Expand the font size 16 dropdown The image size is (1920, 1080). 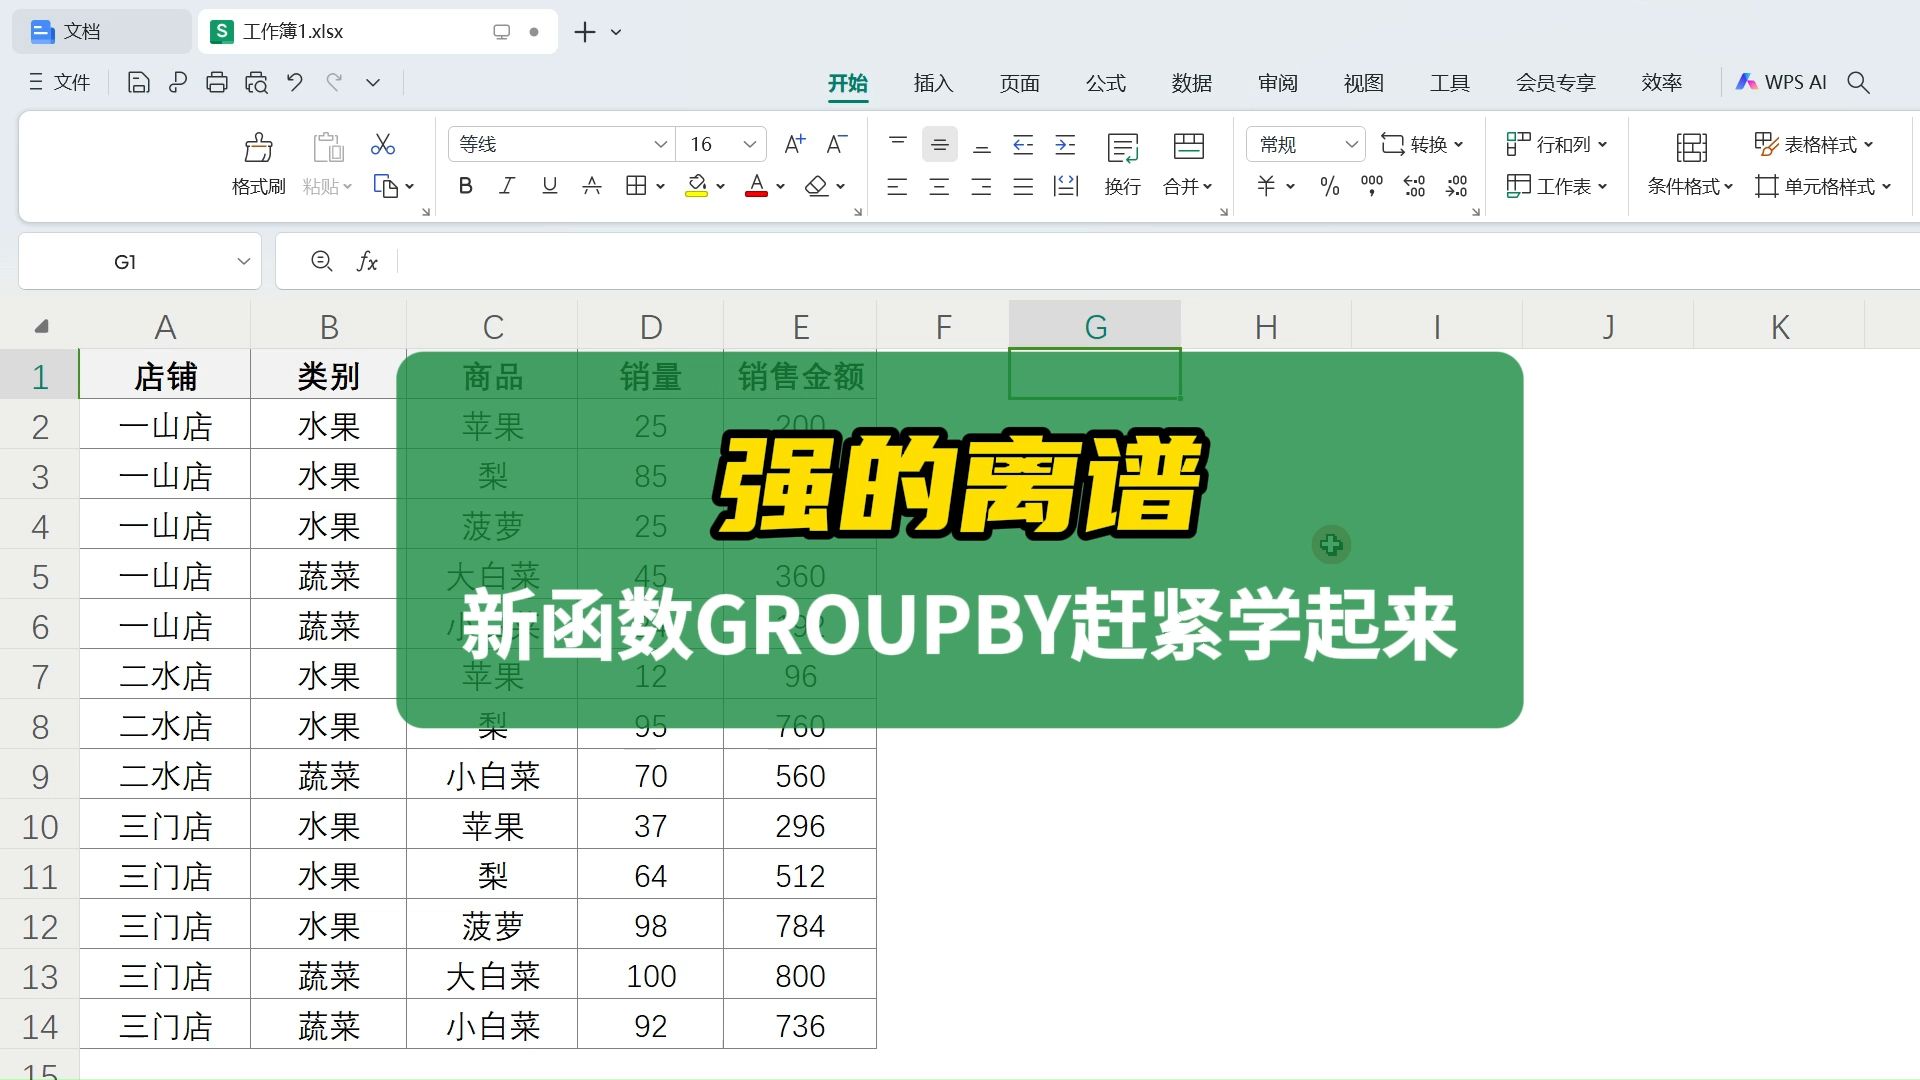[x=749, y=145]
